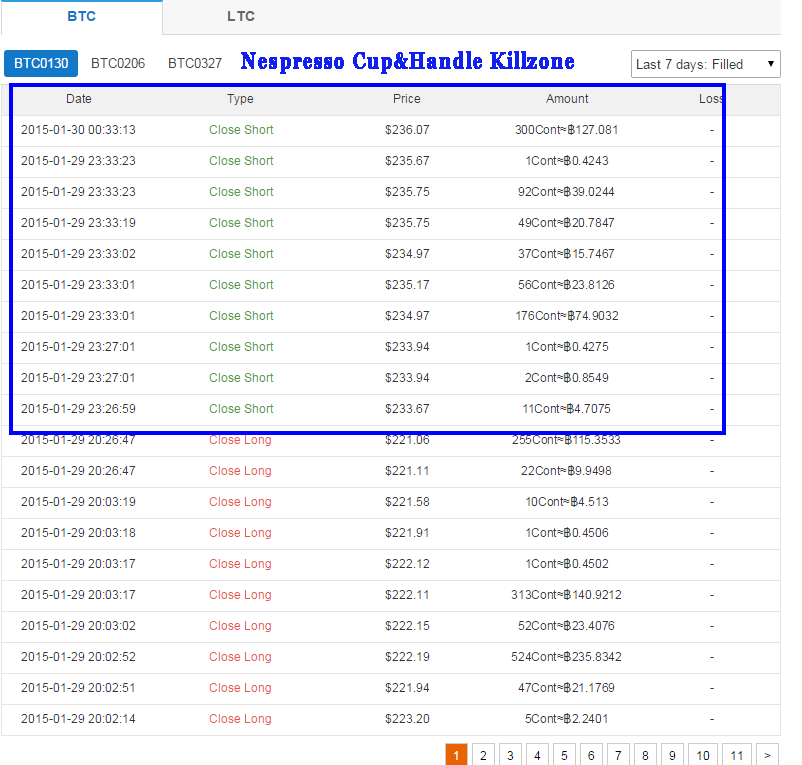Click the Price column header
This screenshot has height=765, width=802.
point(407,99)
